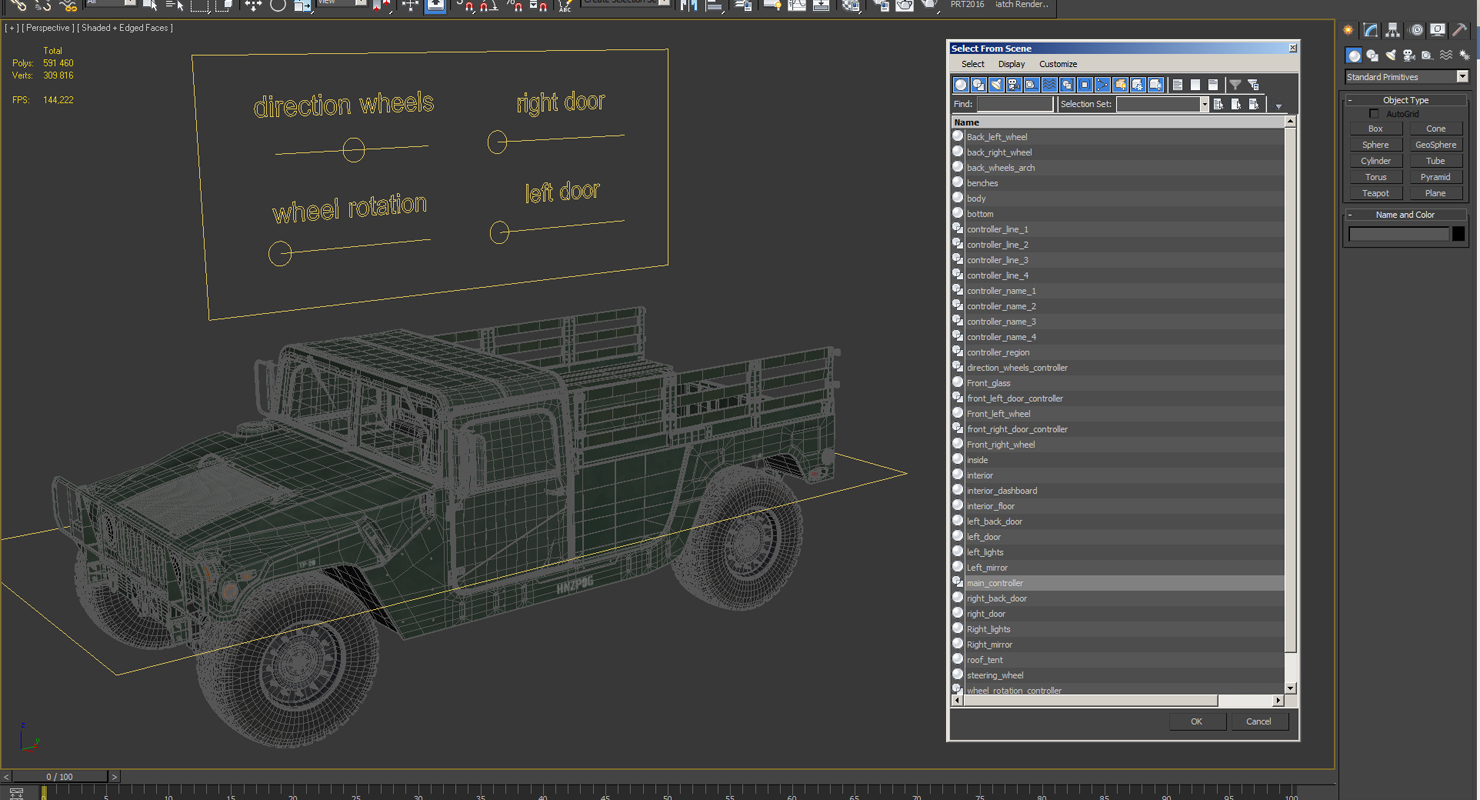Open advanced filter icon beside the funnel

pyautogui.click(x=1253, y=85)
